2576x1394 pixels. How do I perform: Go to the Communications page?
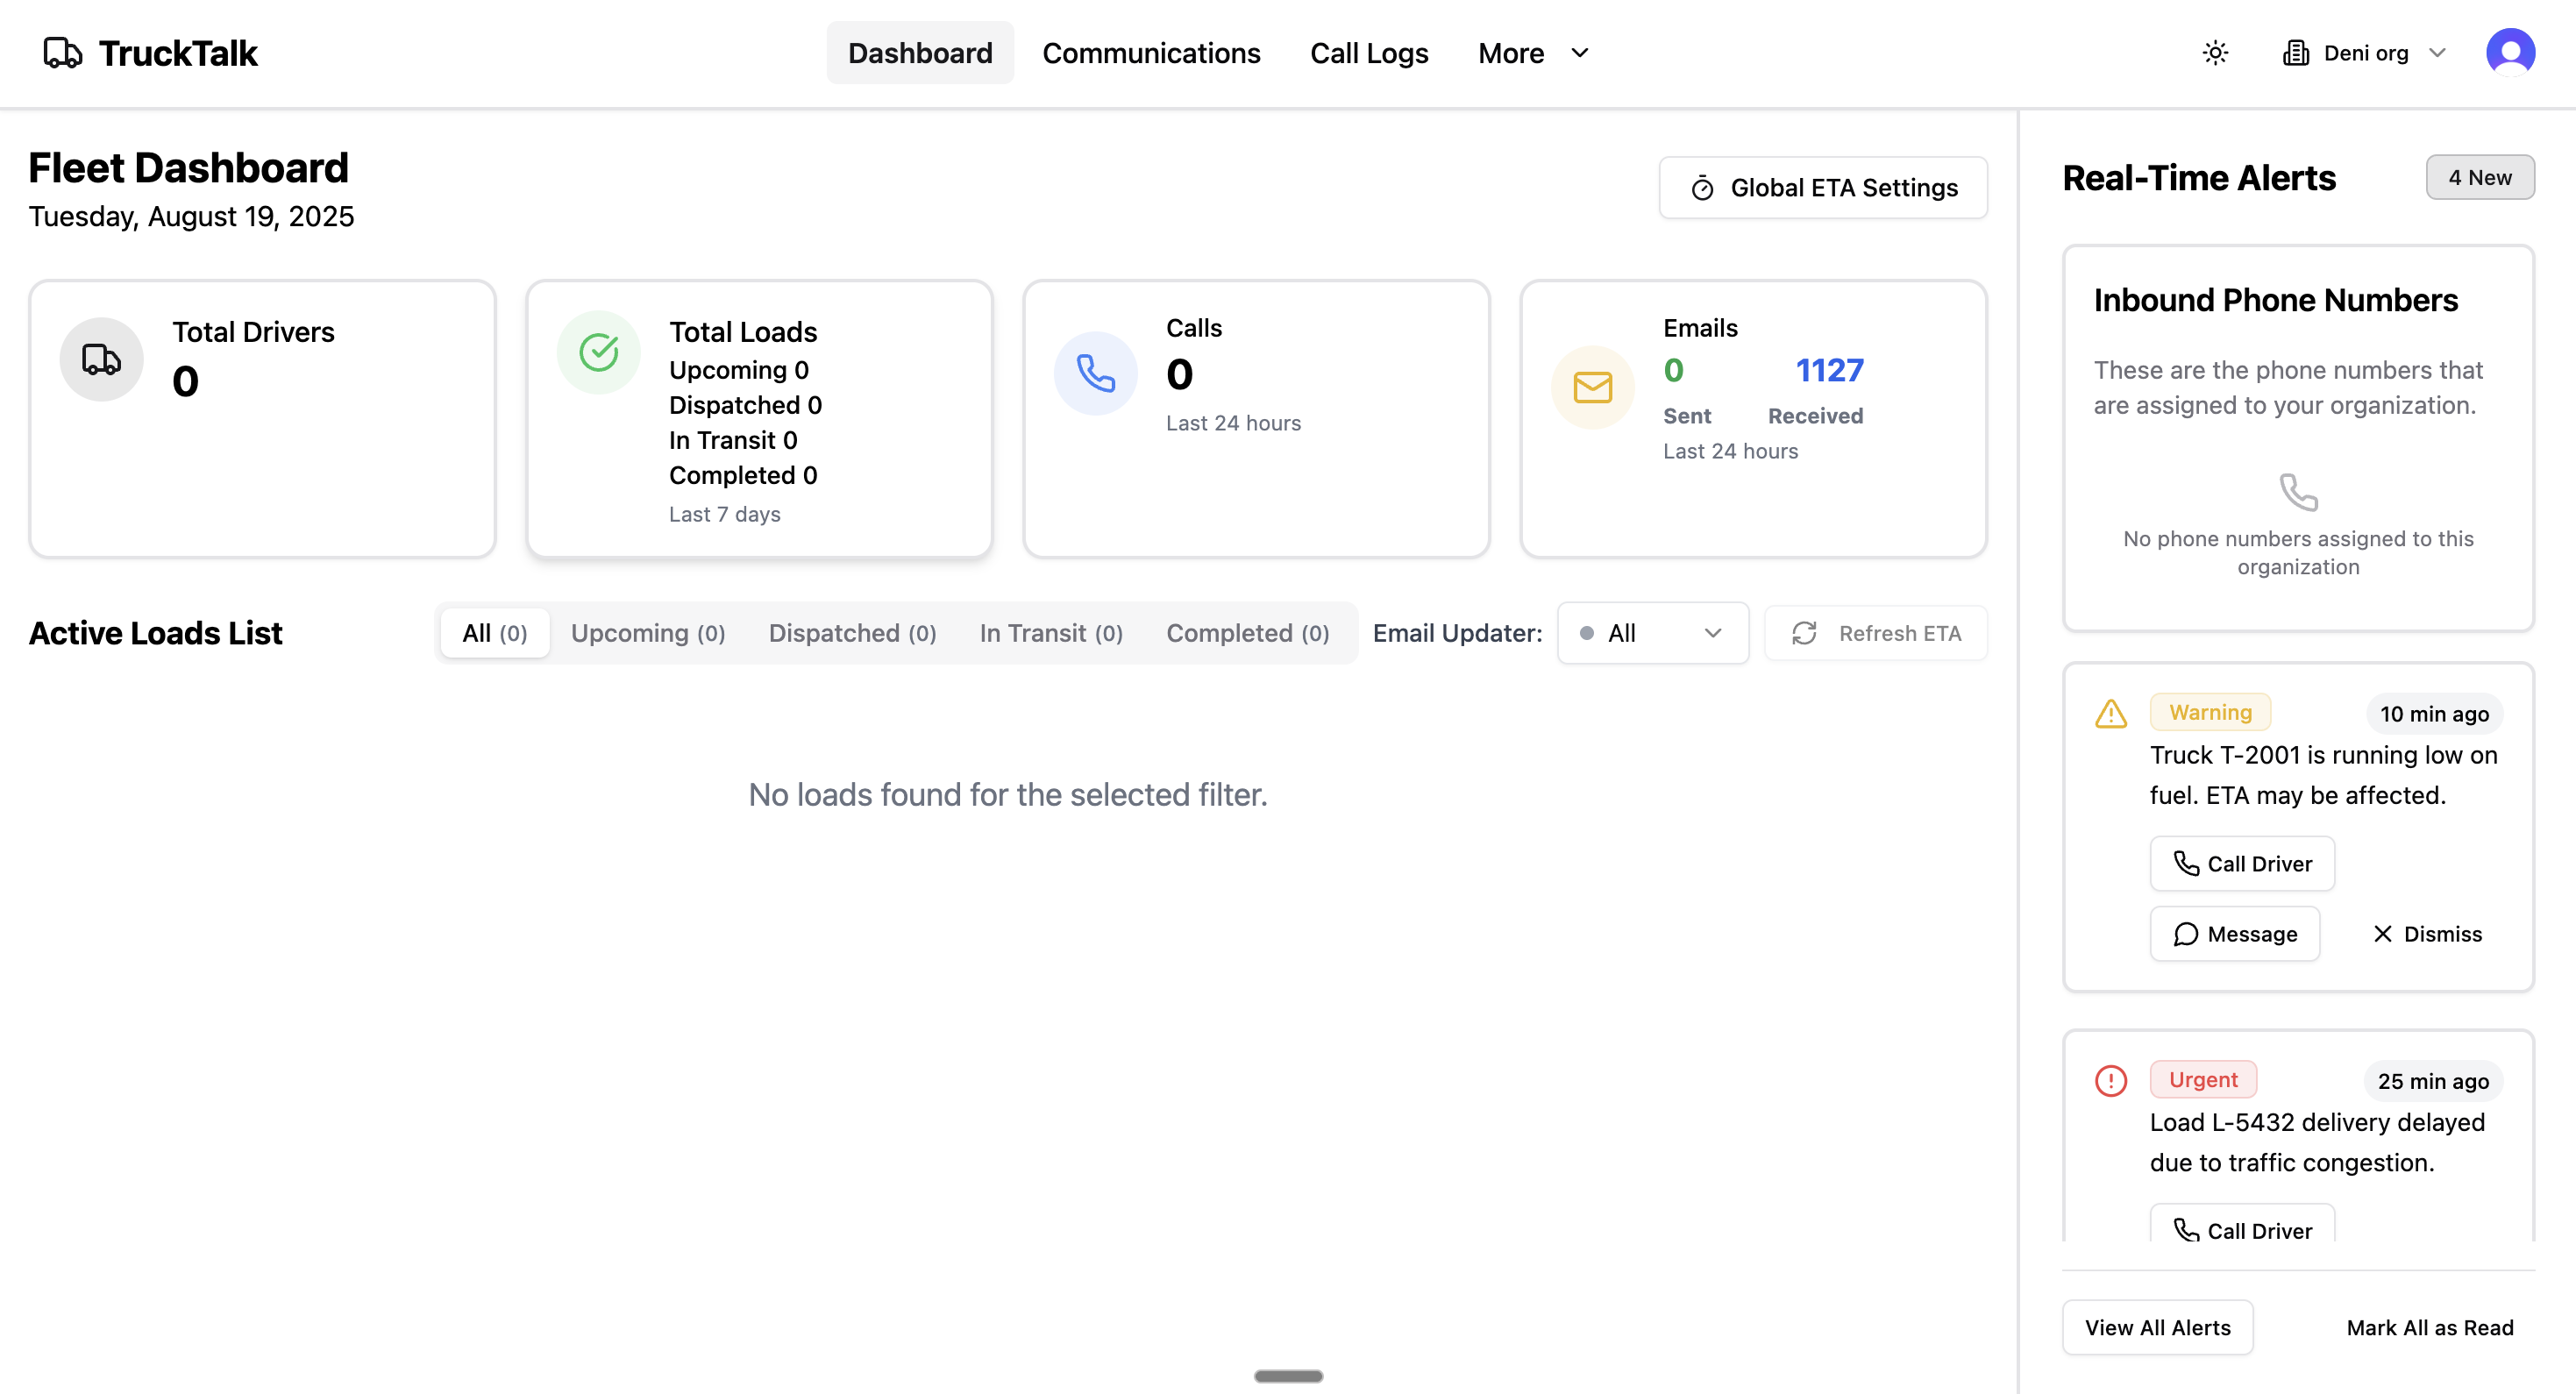coord(1151,53)
